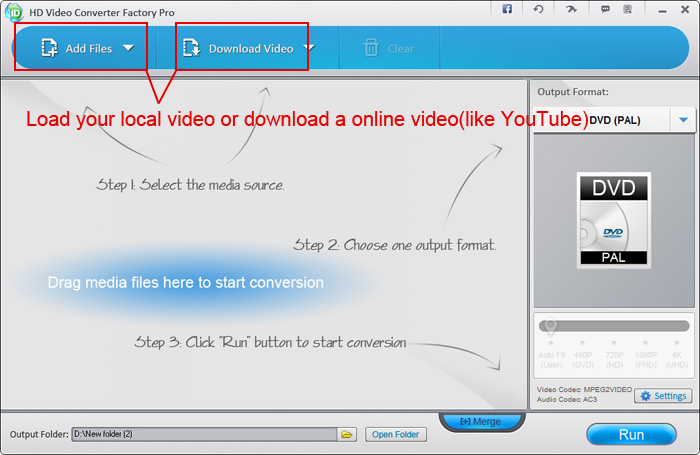Select the 4K (UHD) resolution mark

point(677,356)
